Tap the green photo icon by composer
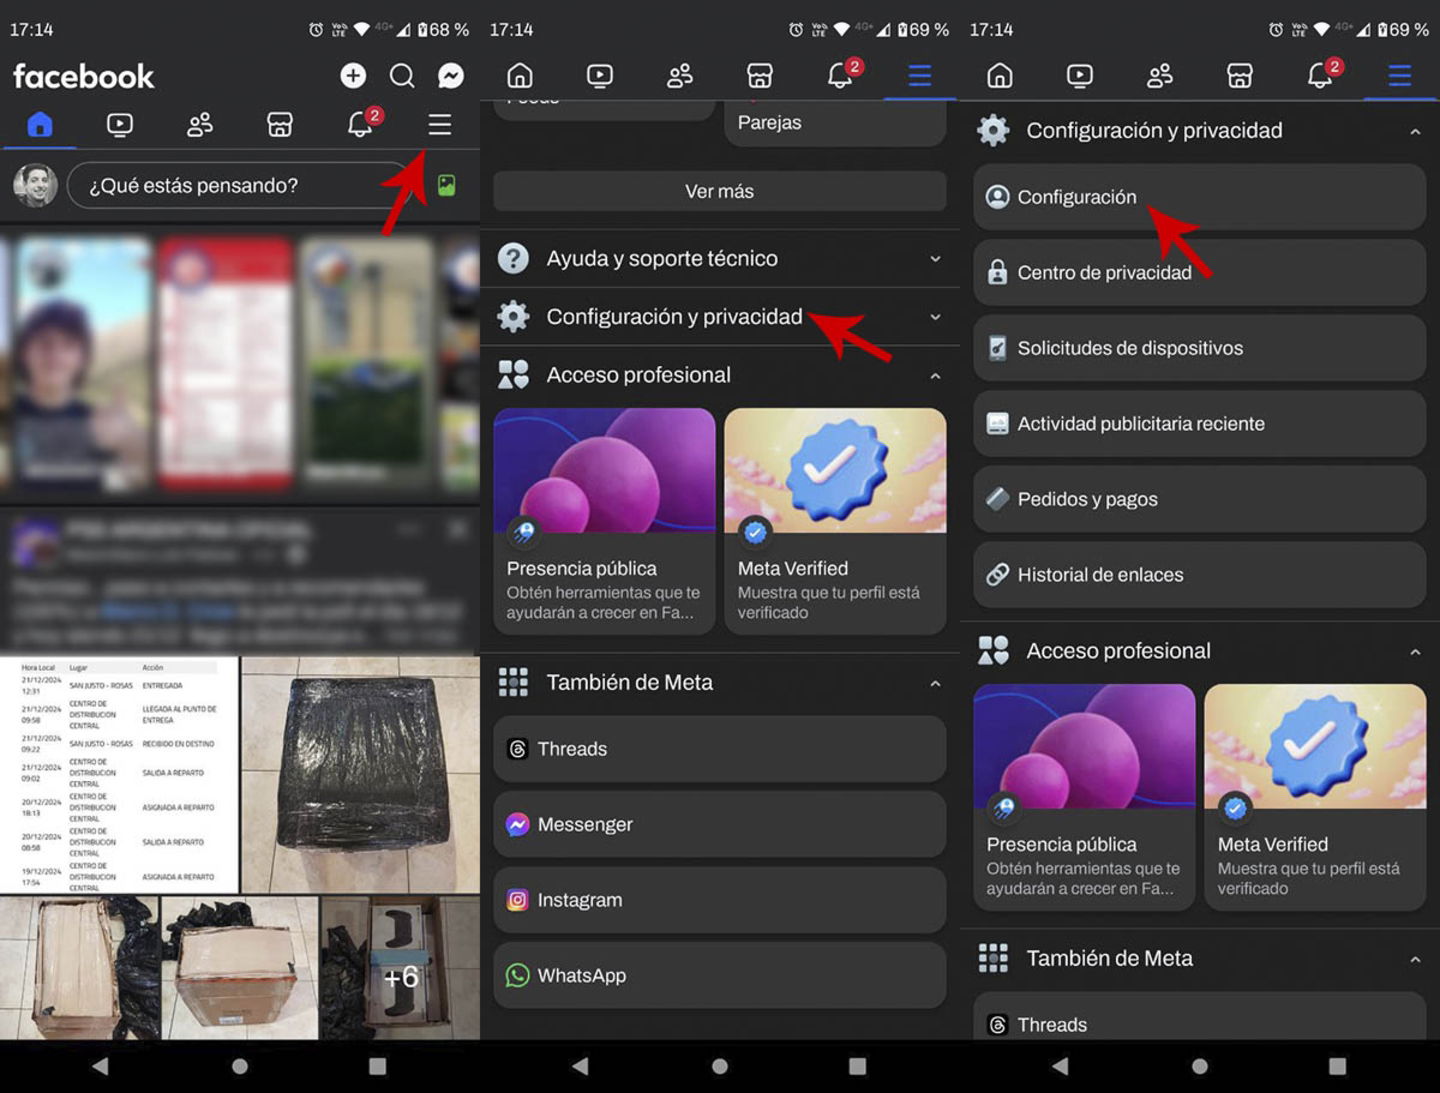The image size is (1440, 1093). pos(447,185)
